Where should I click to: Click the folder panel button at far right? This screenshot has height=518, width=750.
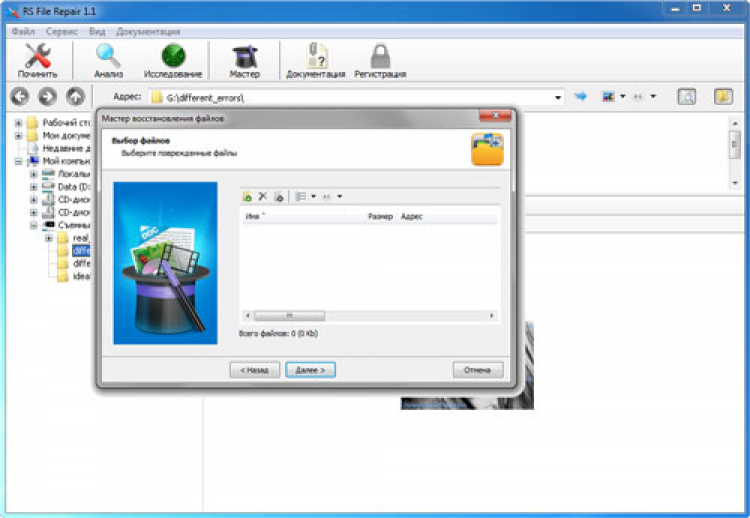point(723,97)
